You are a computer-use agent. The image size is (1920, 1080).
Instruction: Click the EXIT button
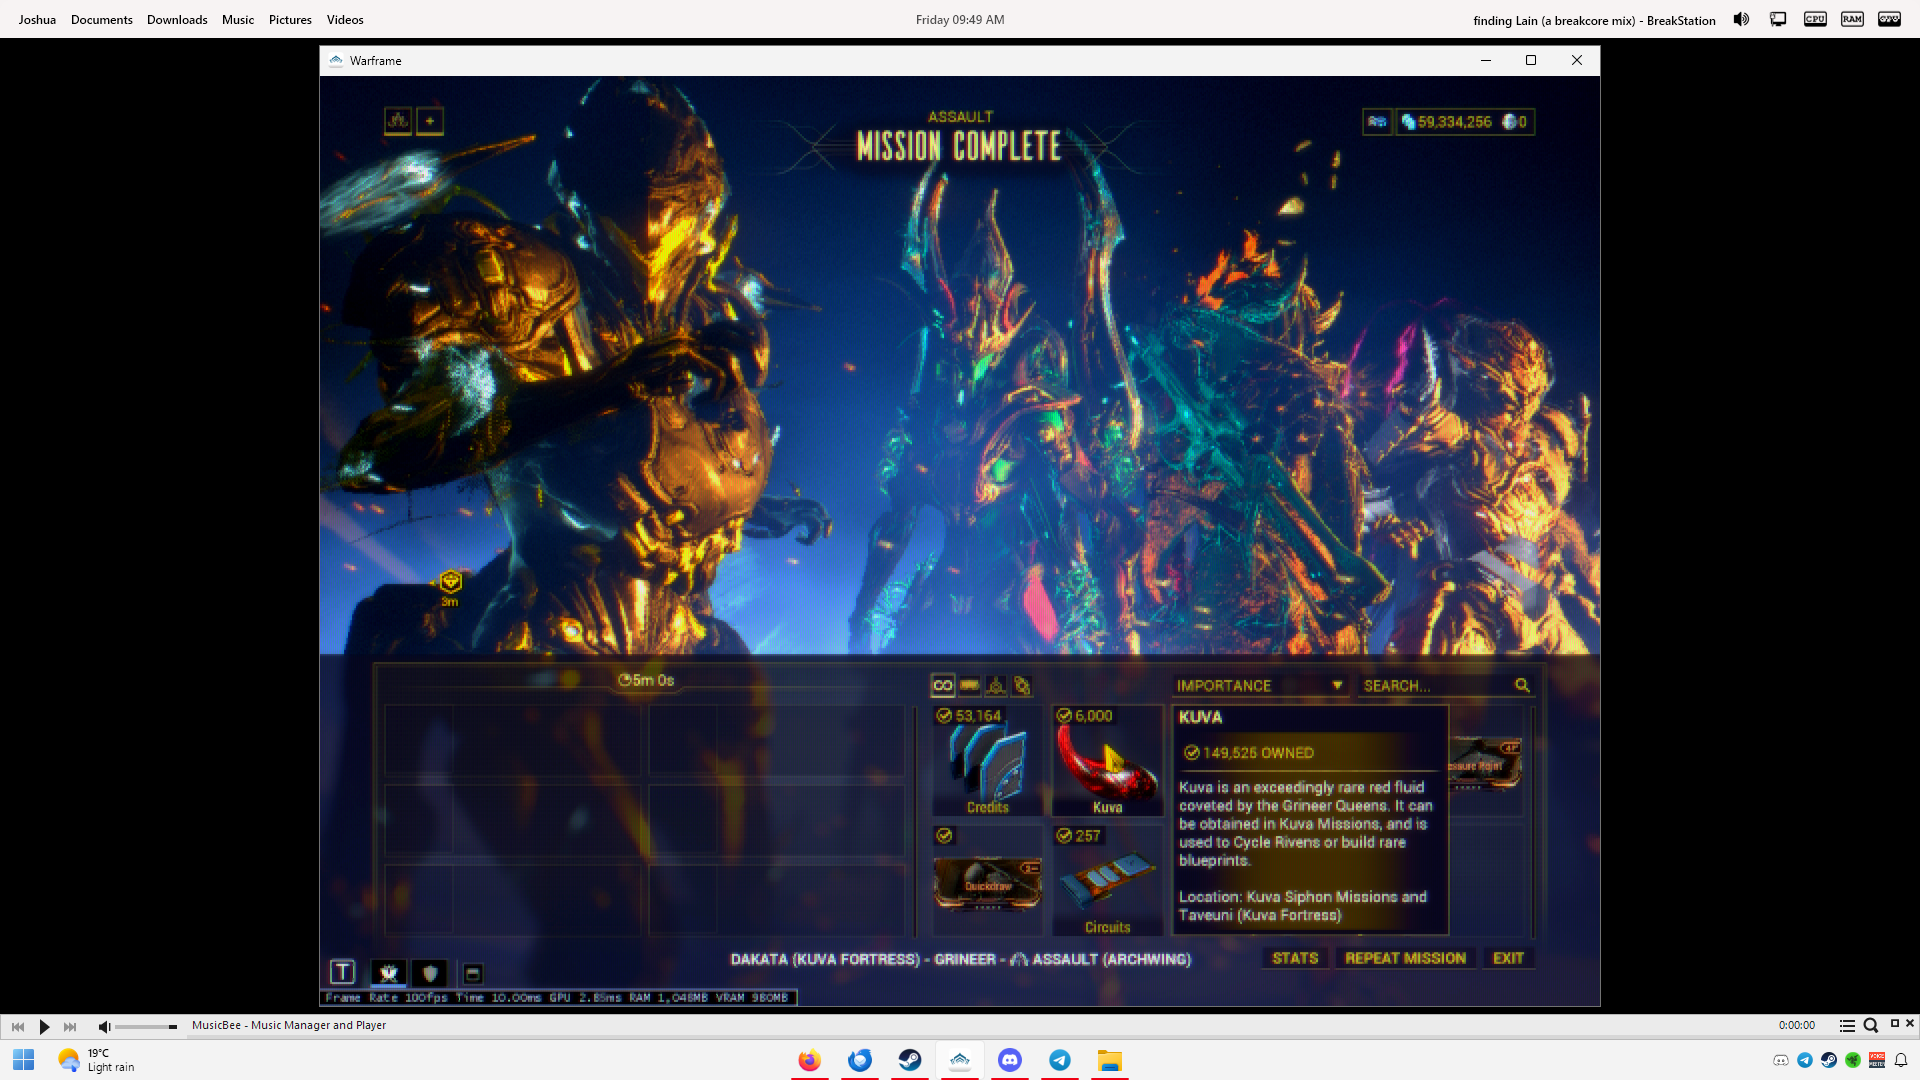coord(1508,958)
